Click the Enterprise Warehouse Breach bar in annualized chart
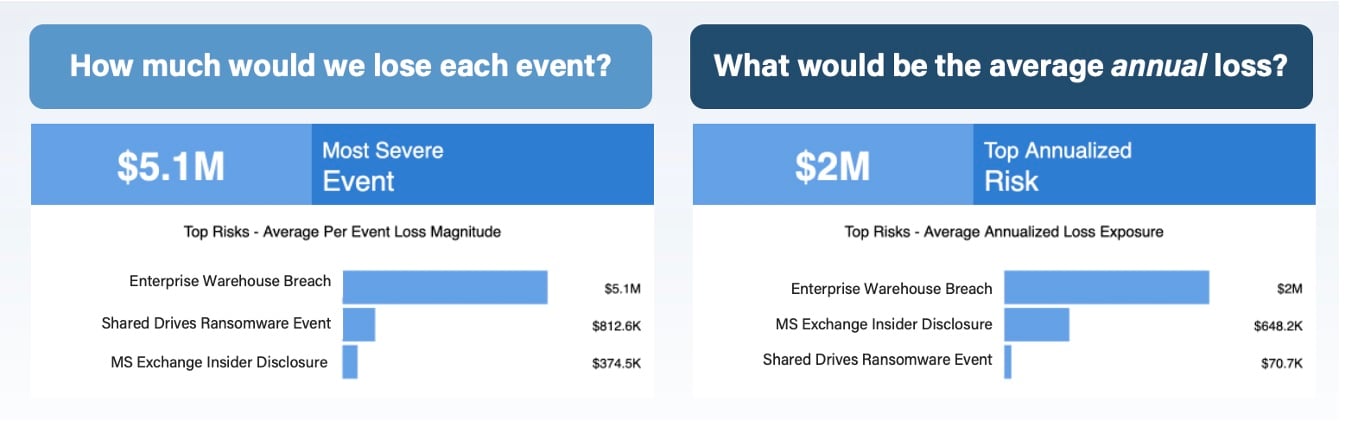1352x430 pixels. 1107,287
